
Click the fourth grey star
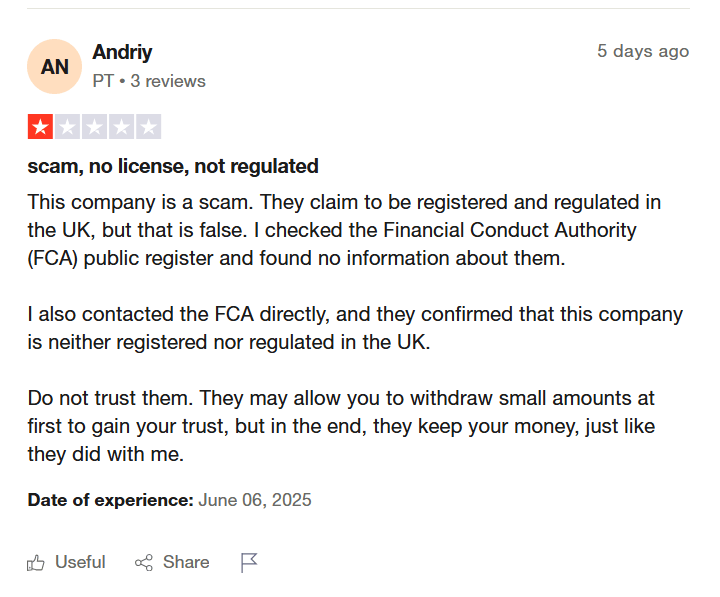coord(122,127)
